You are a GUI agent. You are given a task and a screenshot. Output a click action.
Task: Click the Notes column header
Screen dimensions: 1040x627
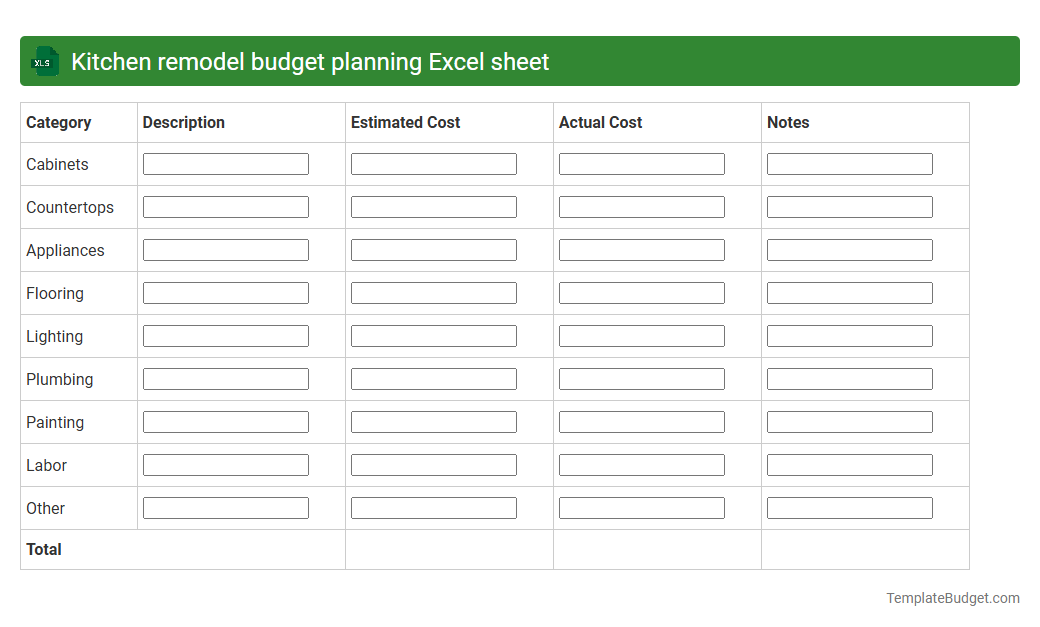coord(788,122)
